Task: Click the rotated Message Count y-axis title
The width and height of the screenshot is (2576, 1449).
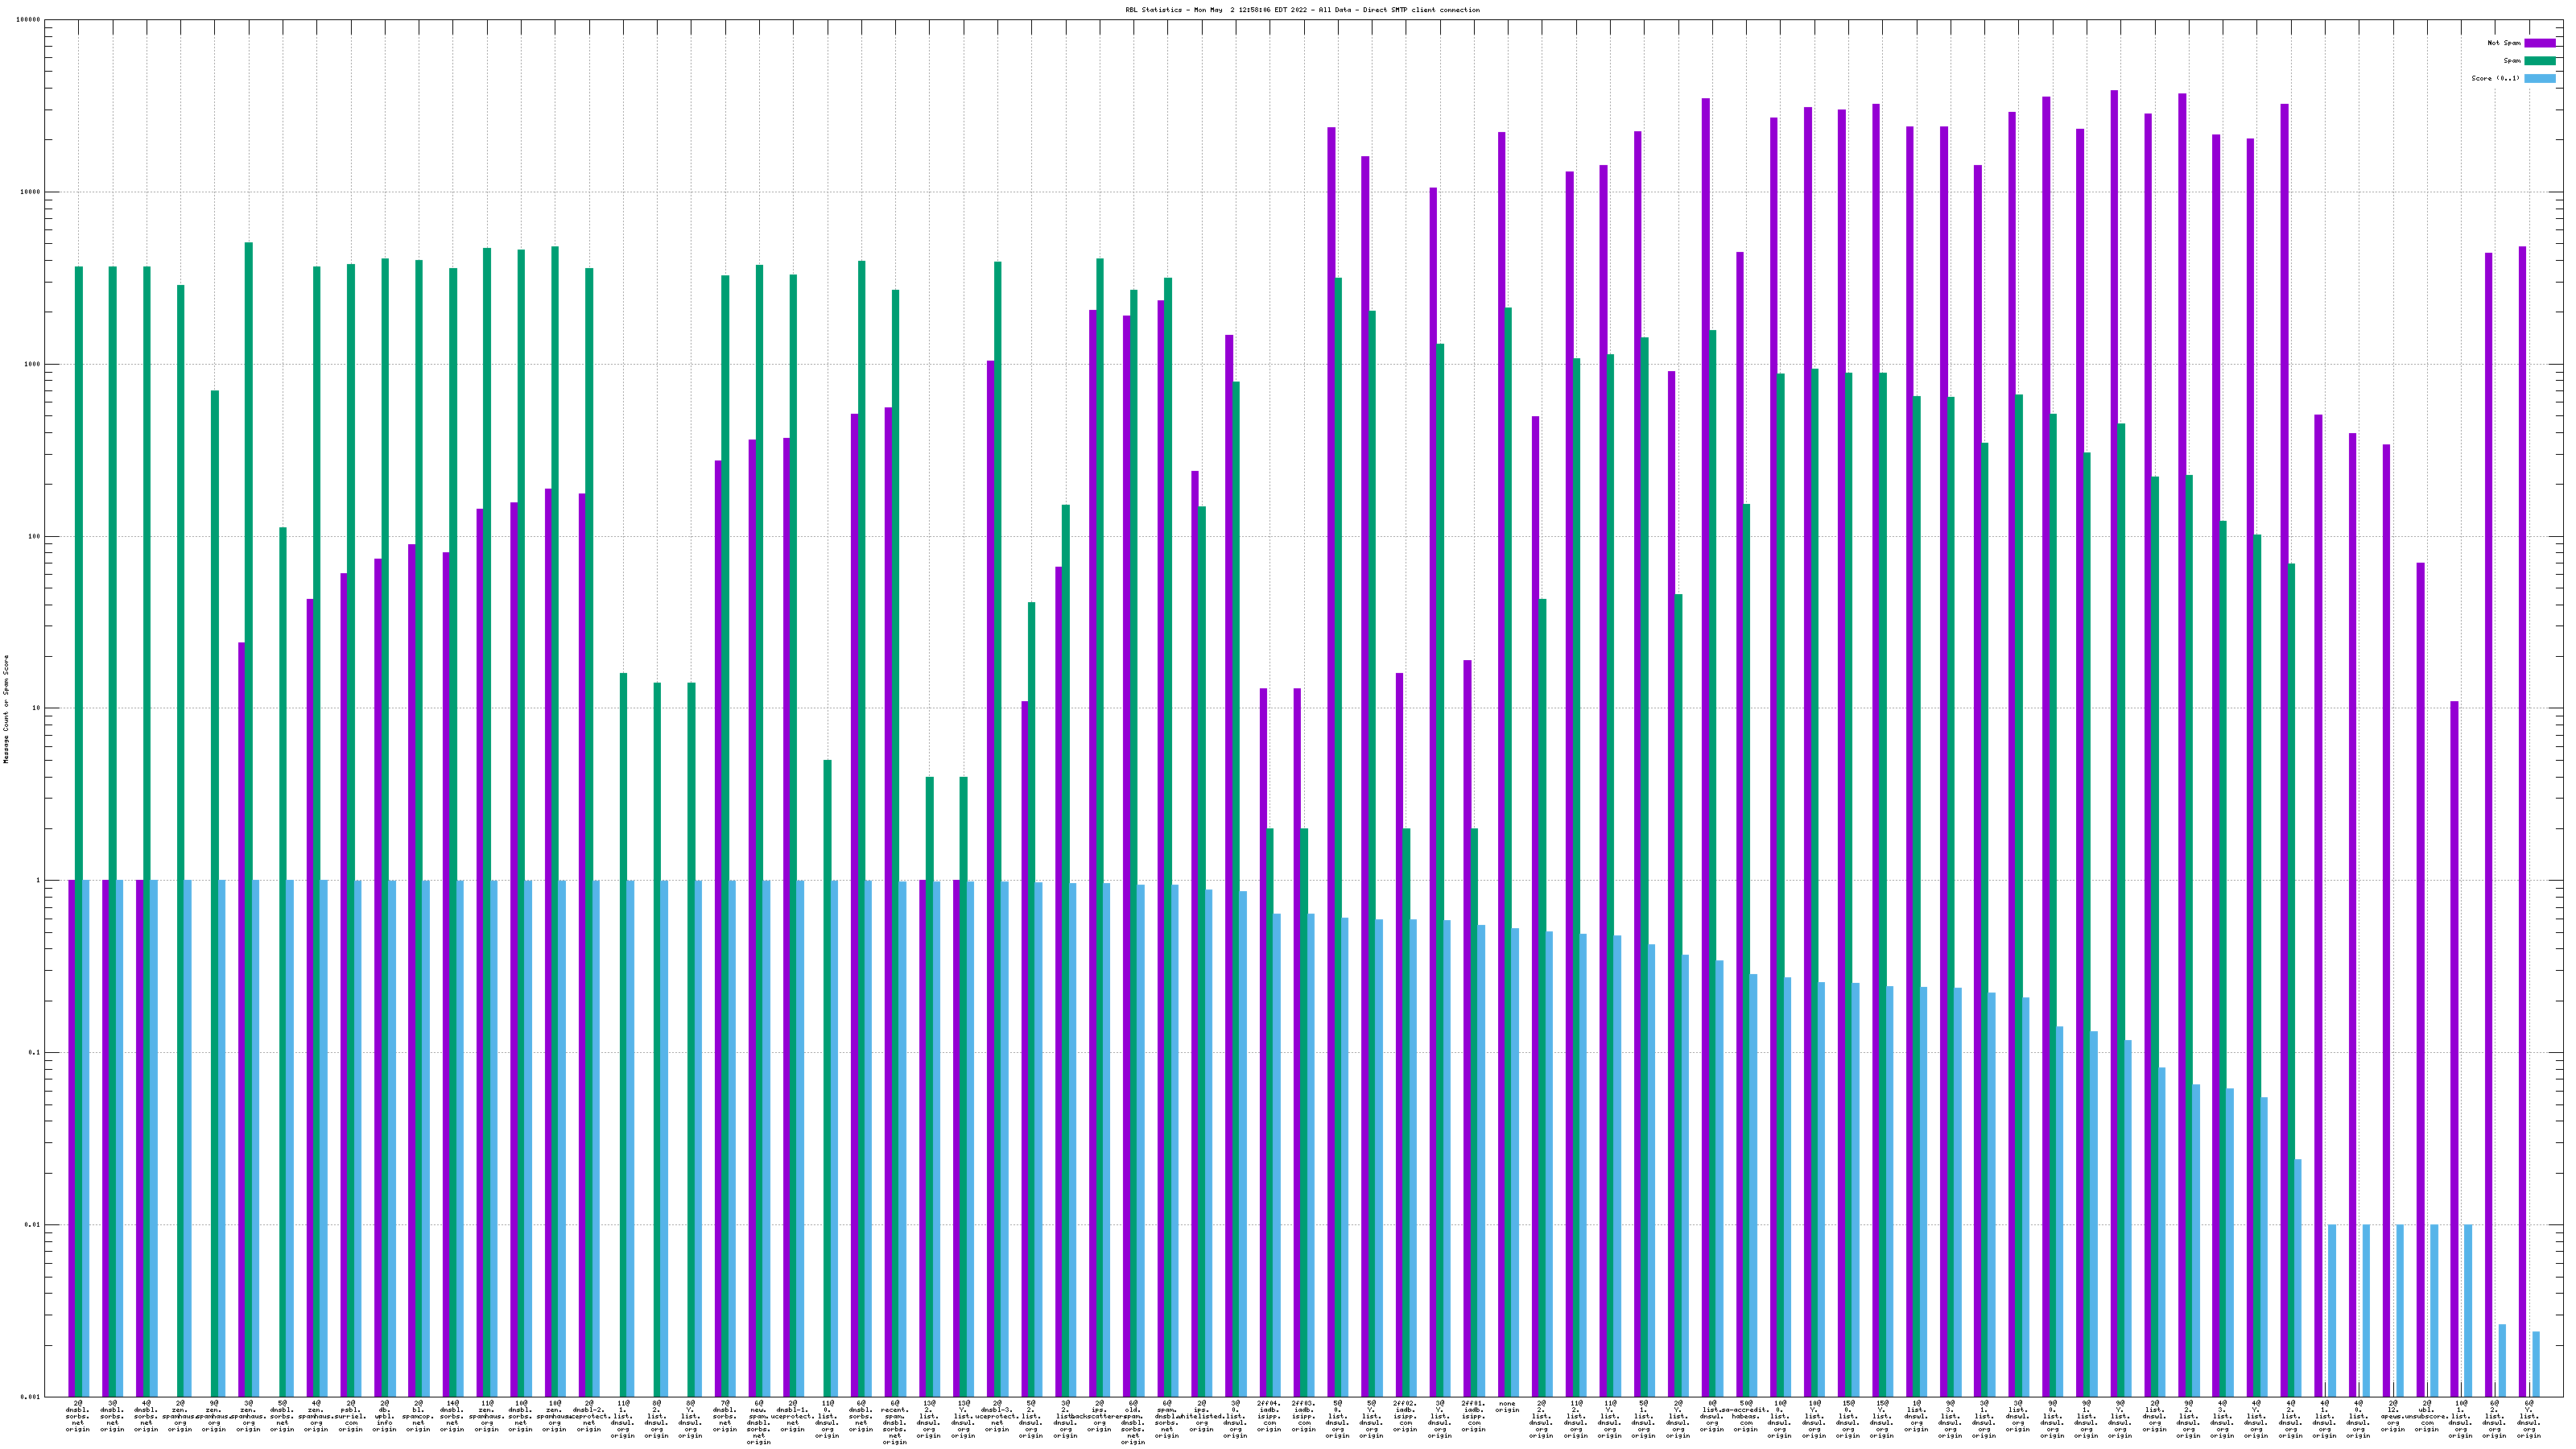Action: coord(6,709)
